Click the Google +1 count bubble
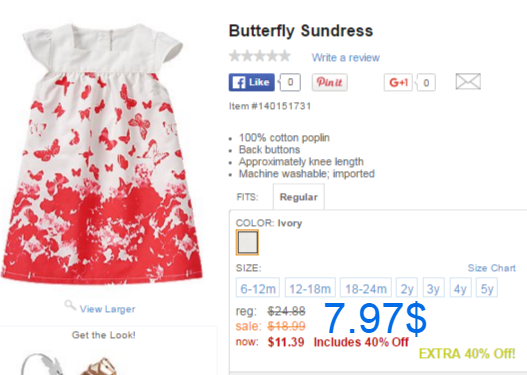This screenshot has height=375, width=527. [x=426, y=82]
